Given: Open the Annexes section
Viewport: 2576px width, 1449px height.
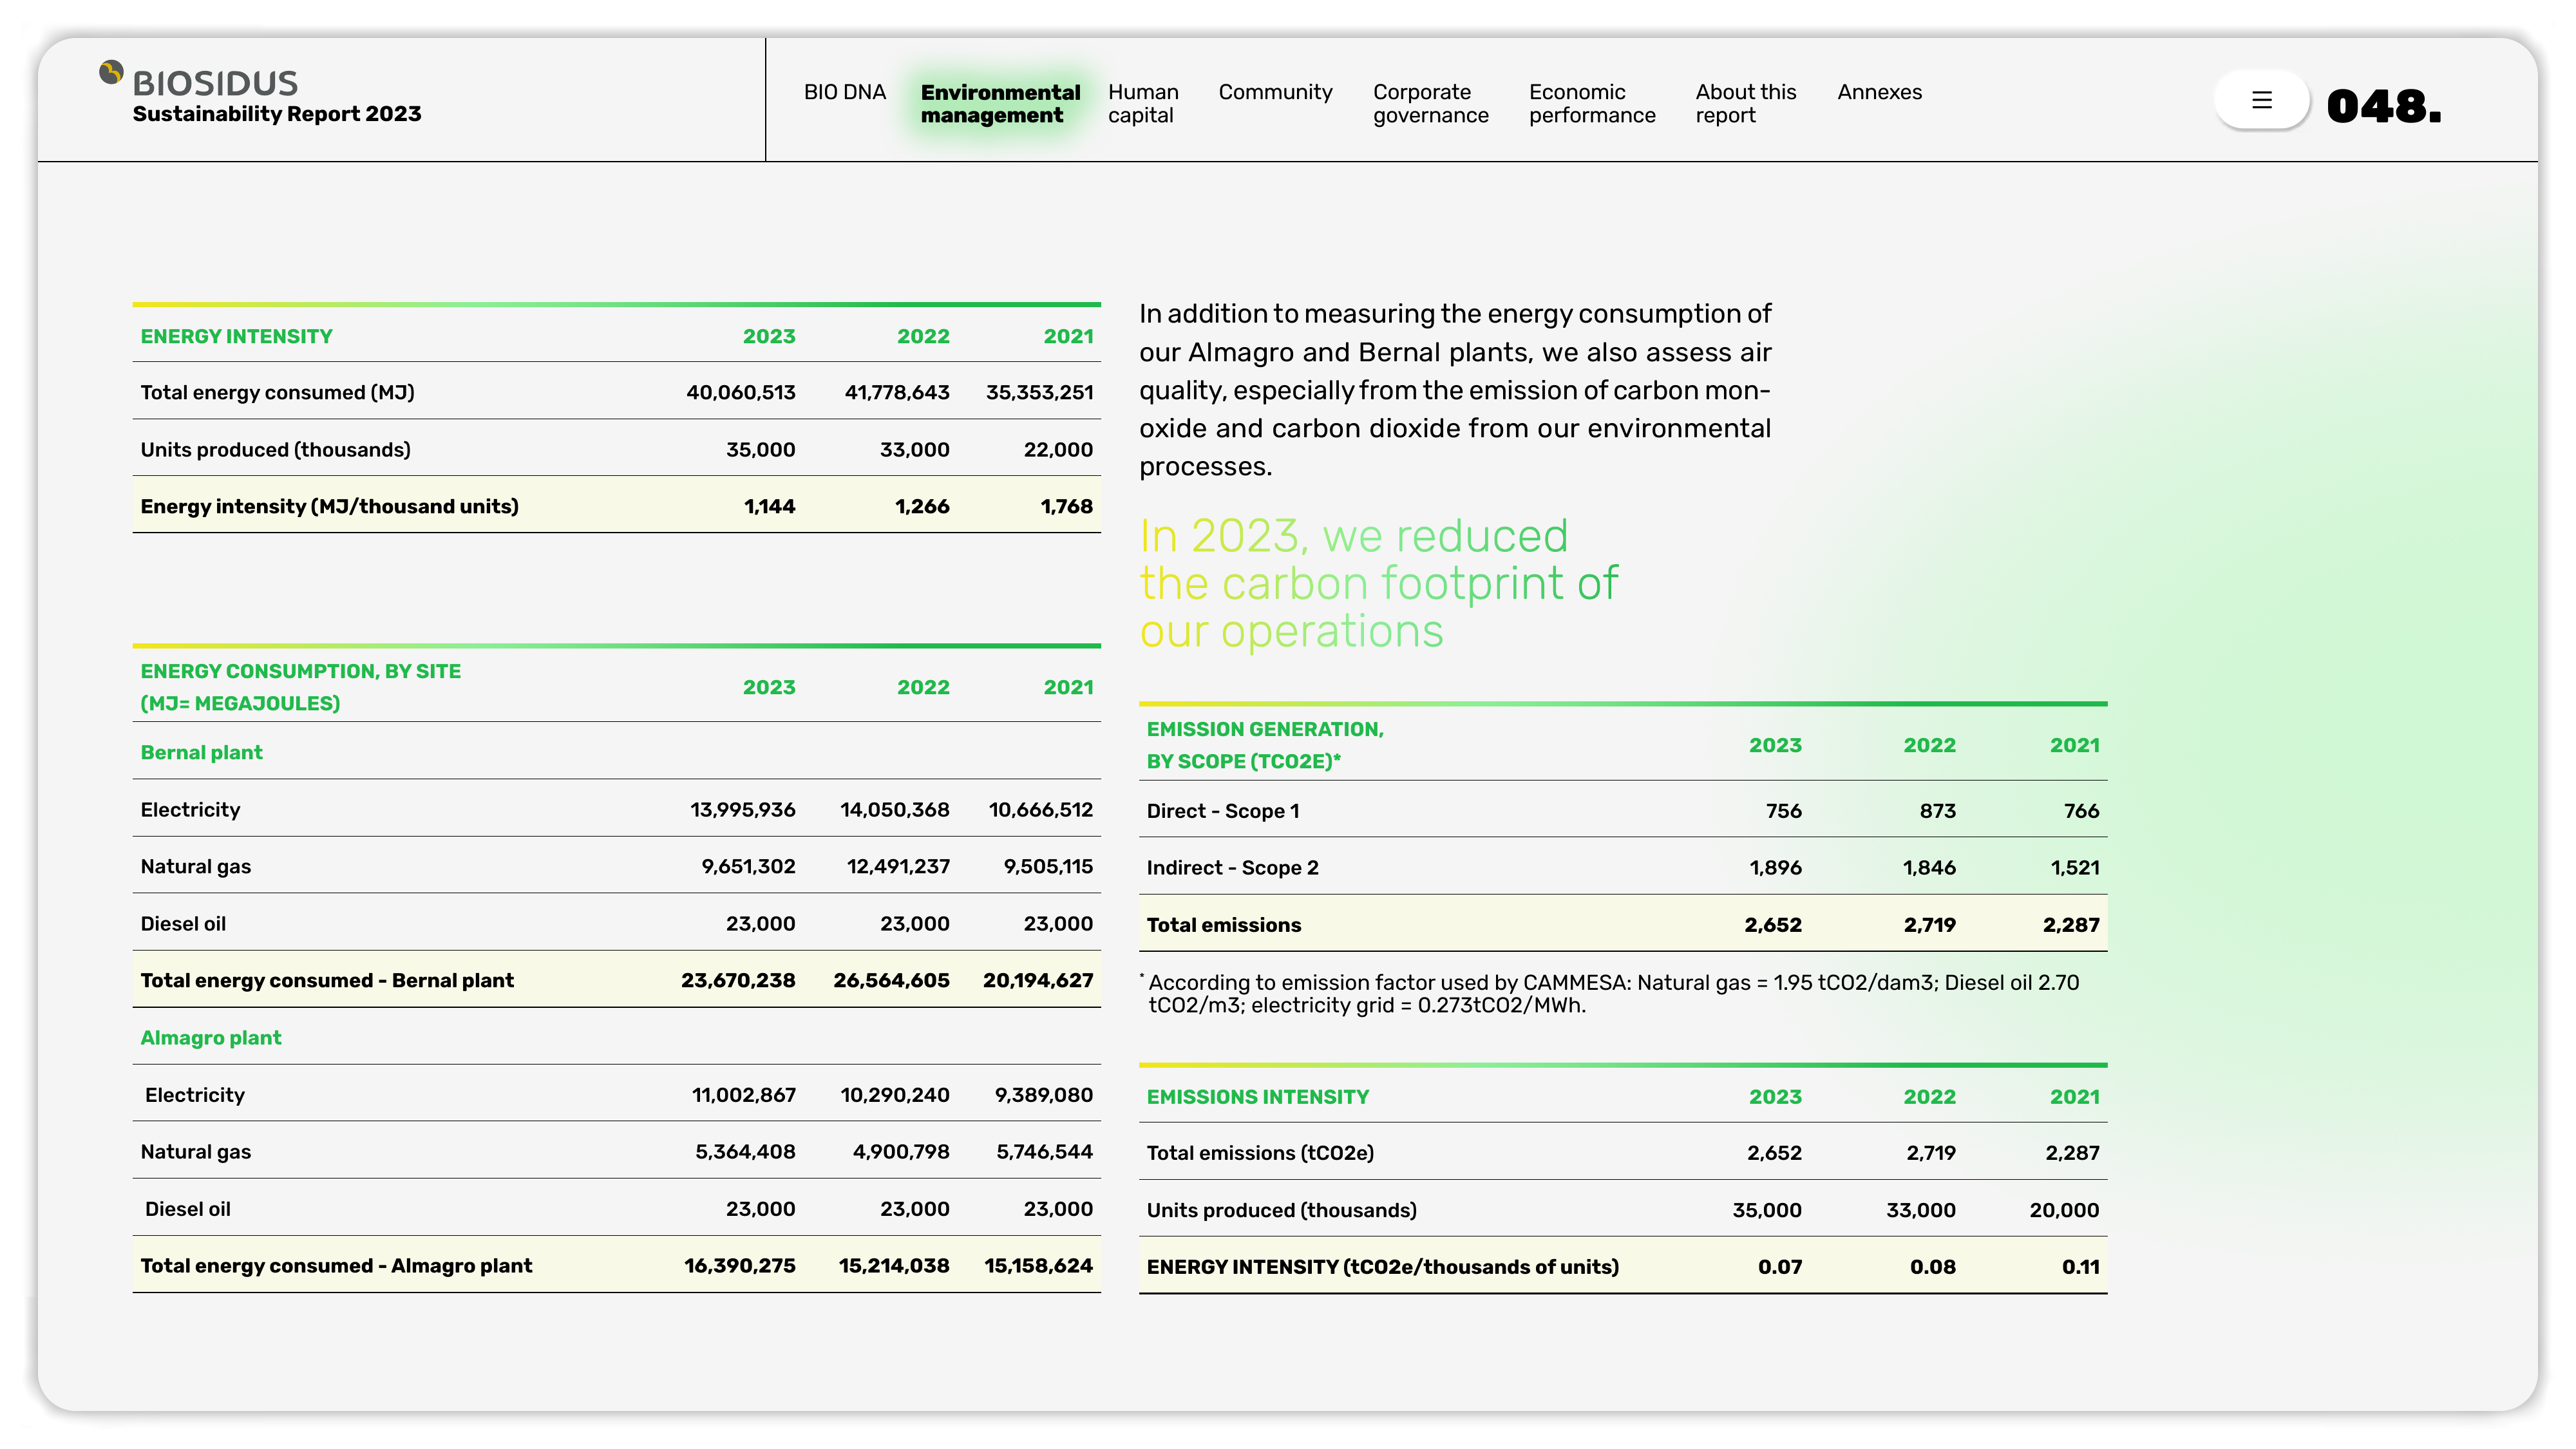Looking at the screenshot, I should tap(1879, 92).
